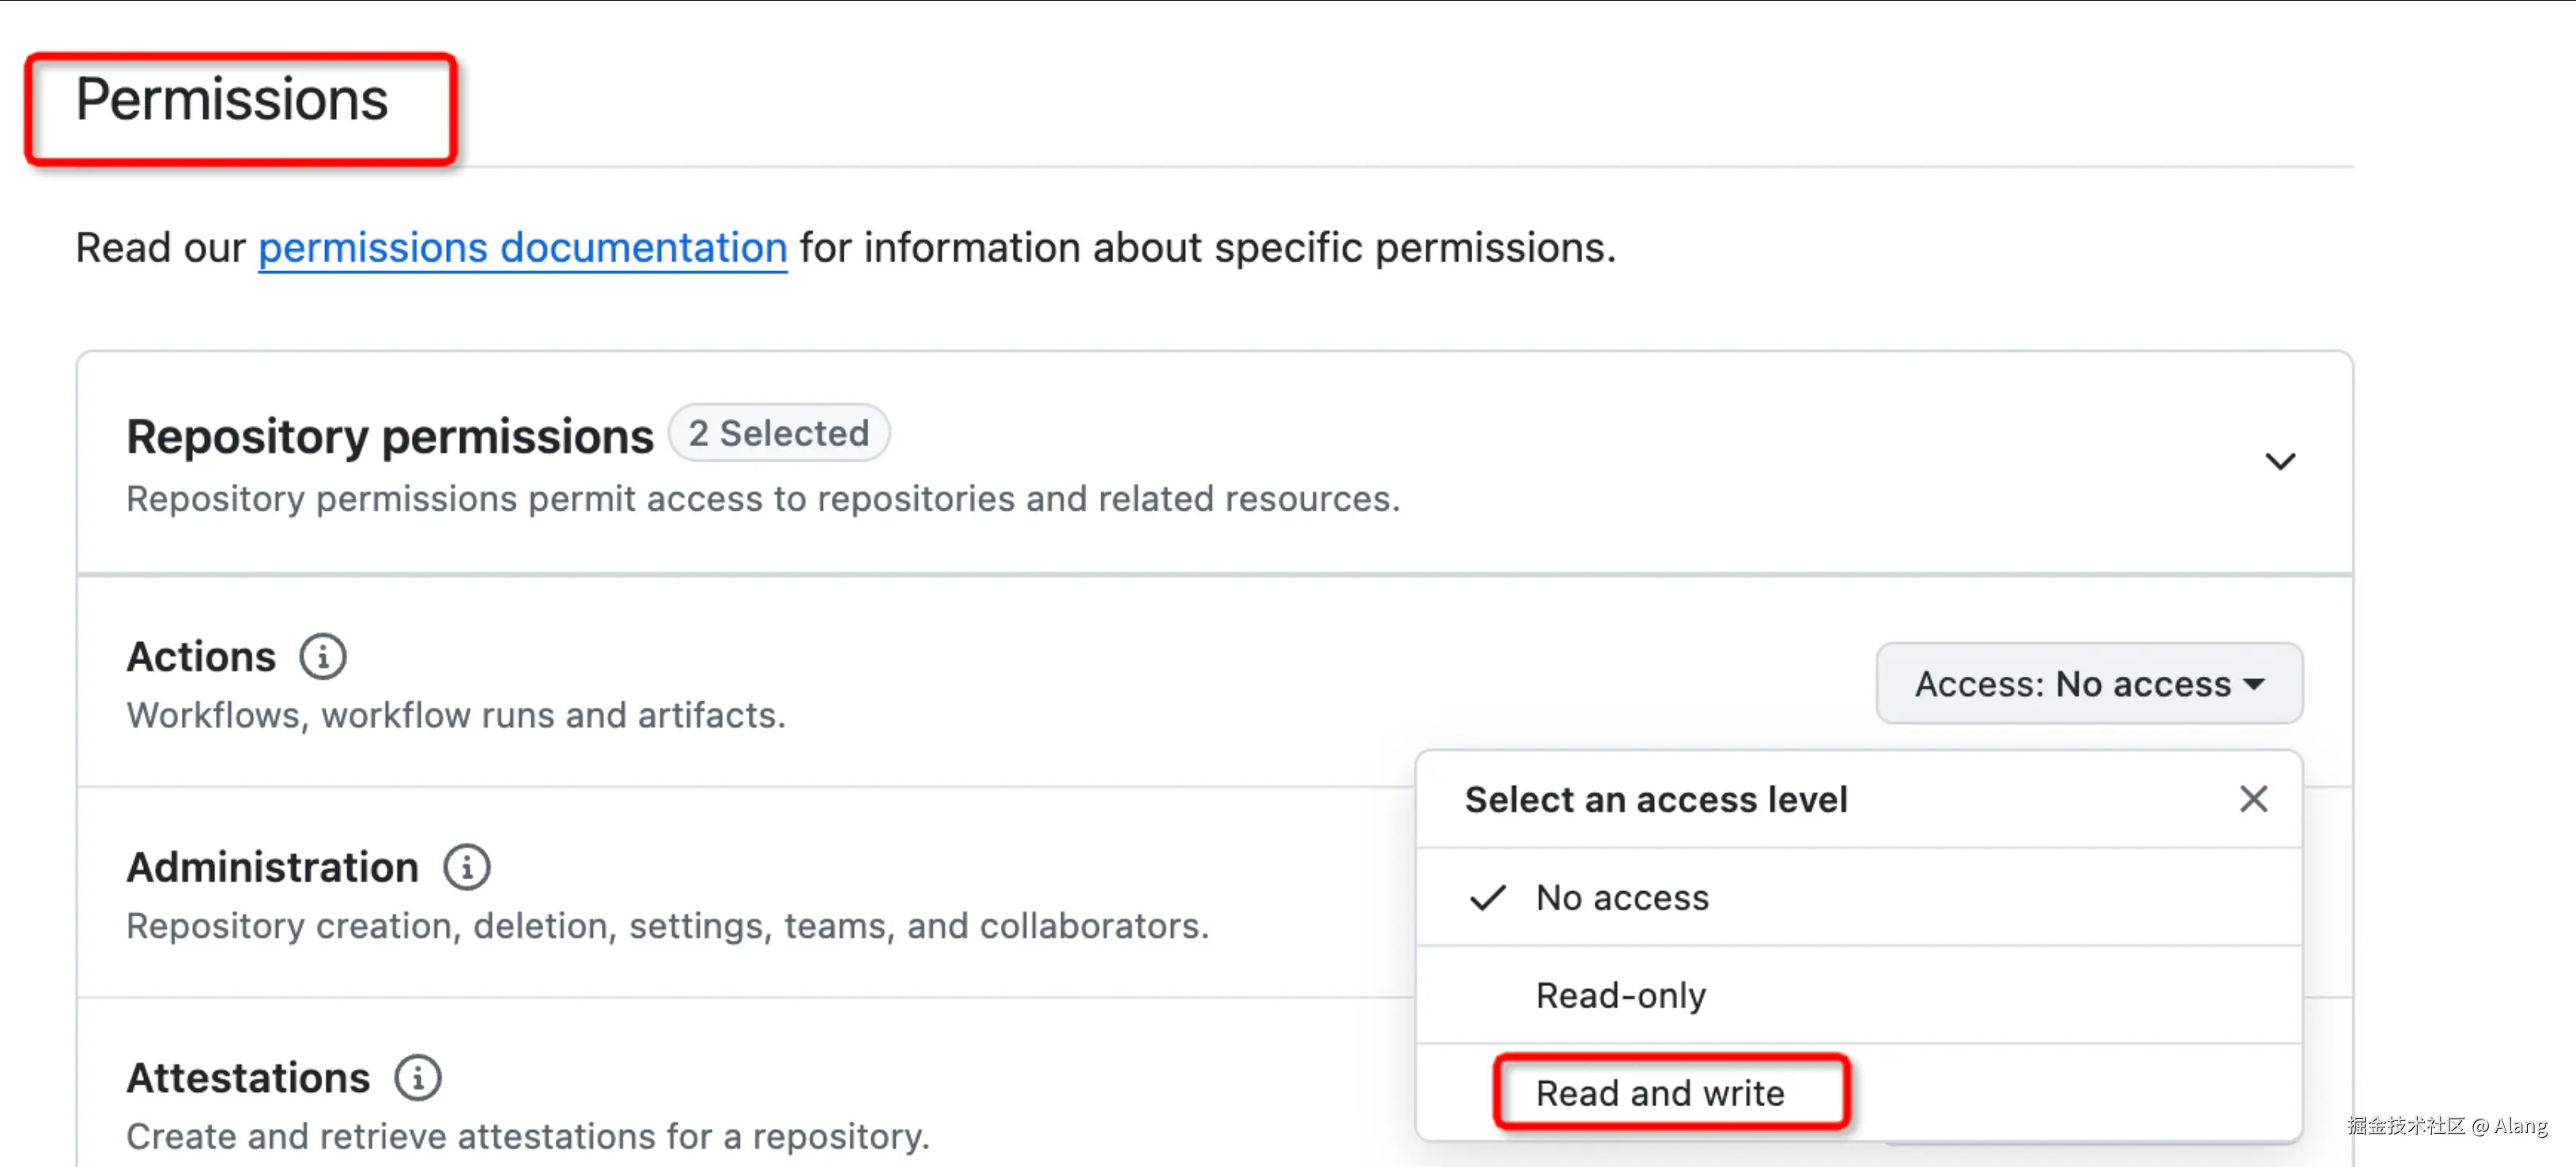Click the Workflows, workflow runs description text
This screenshot has height=1167, width=2576.
pyautogui.click(x=456, y=715)
